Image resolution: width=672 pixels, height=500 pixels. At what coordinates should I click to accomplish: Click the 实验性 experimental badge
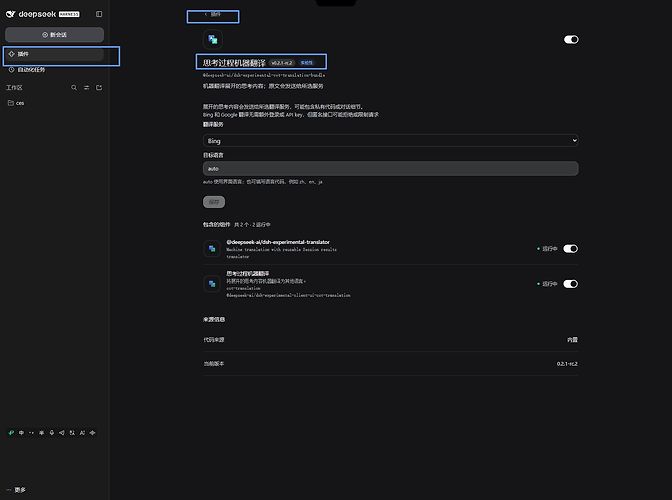(x=306, y=63)
